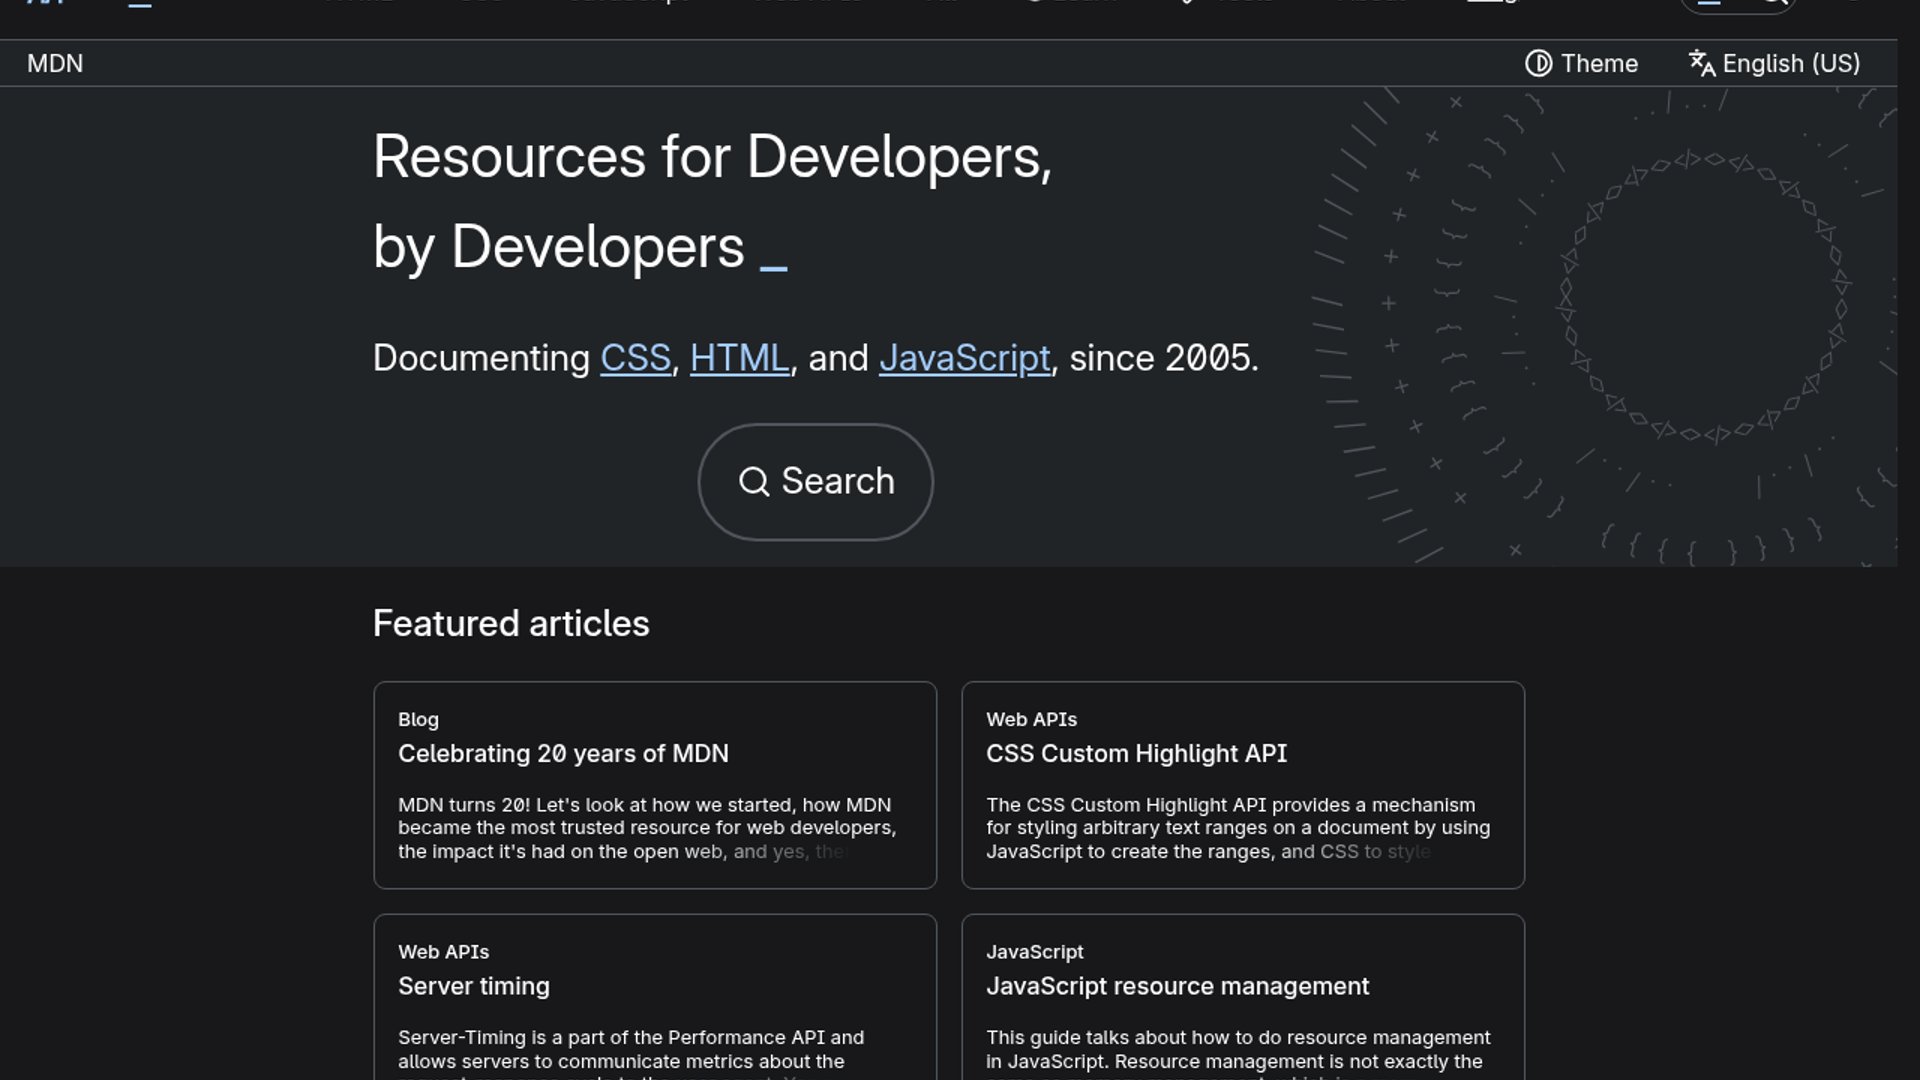
Task: Open the Theme switcher menu
Action: tap(1581, 64)
